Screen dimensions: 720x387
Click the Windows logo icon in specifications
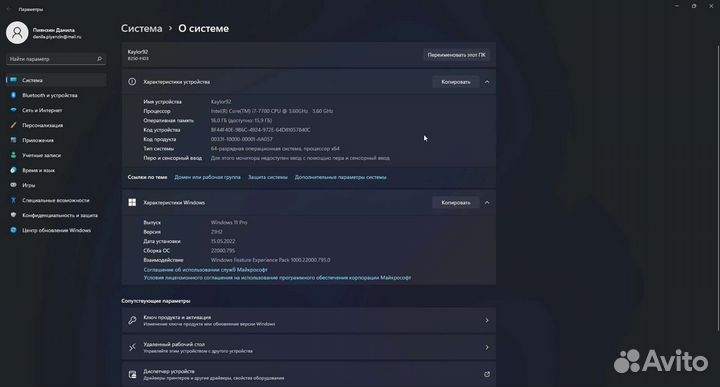tap(132, 202)
